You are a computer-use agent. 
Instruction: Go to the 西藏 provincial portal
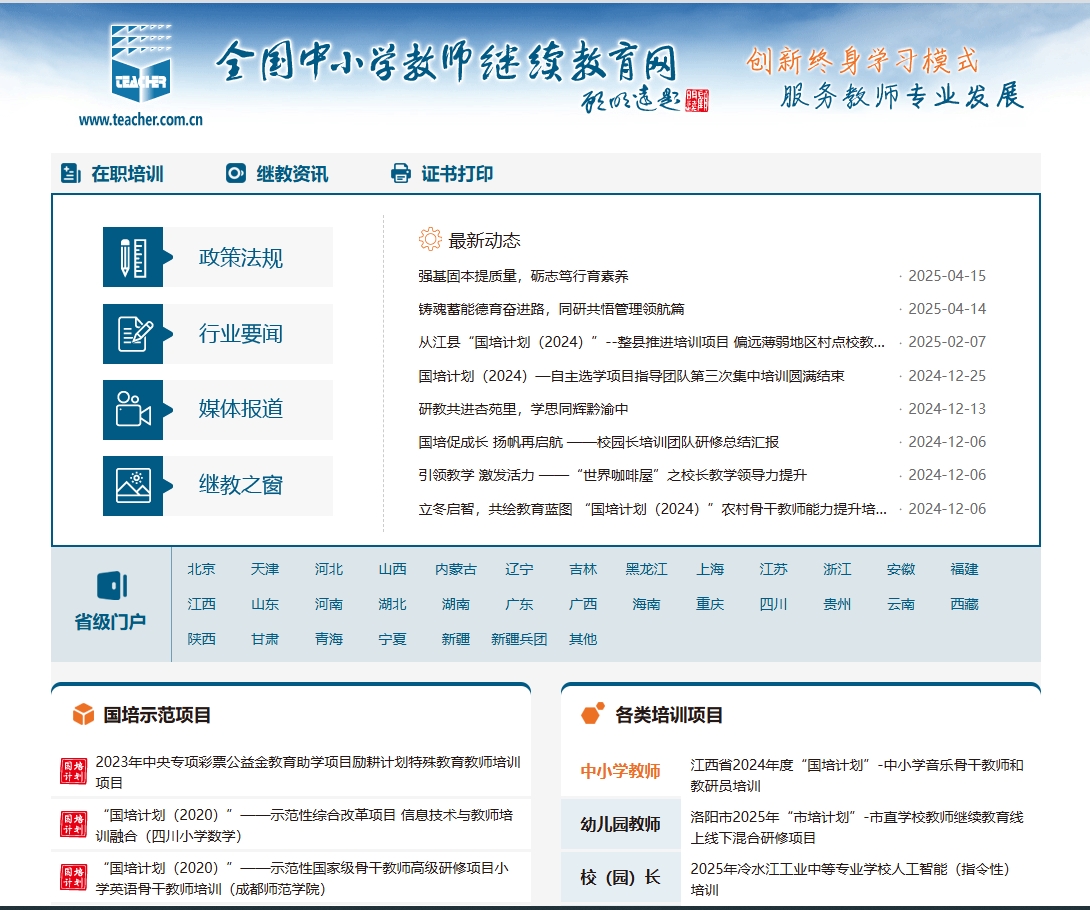point(964,604)
